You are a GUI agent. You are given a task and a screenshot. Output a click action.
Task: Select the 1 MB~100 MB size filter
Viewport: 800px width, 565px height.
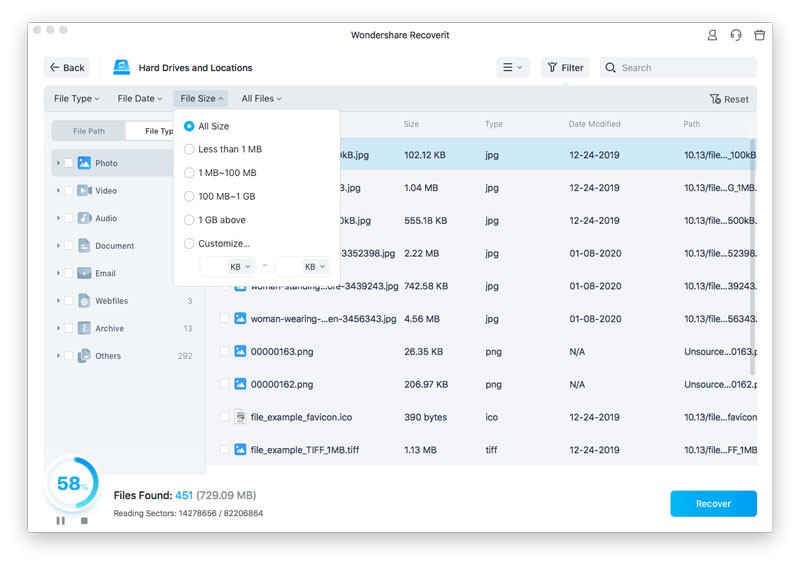189,173
